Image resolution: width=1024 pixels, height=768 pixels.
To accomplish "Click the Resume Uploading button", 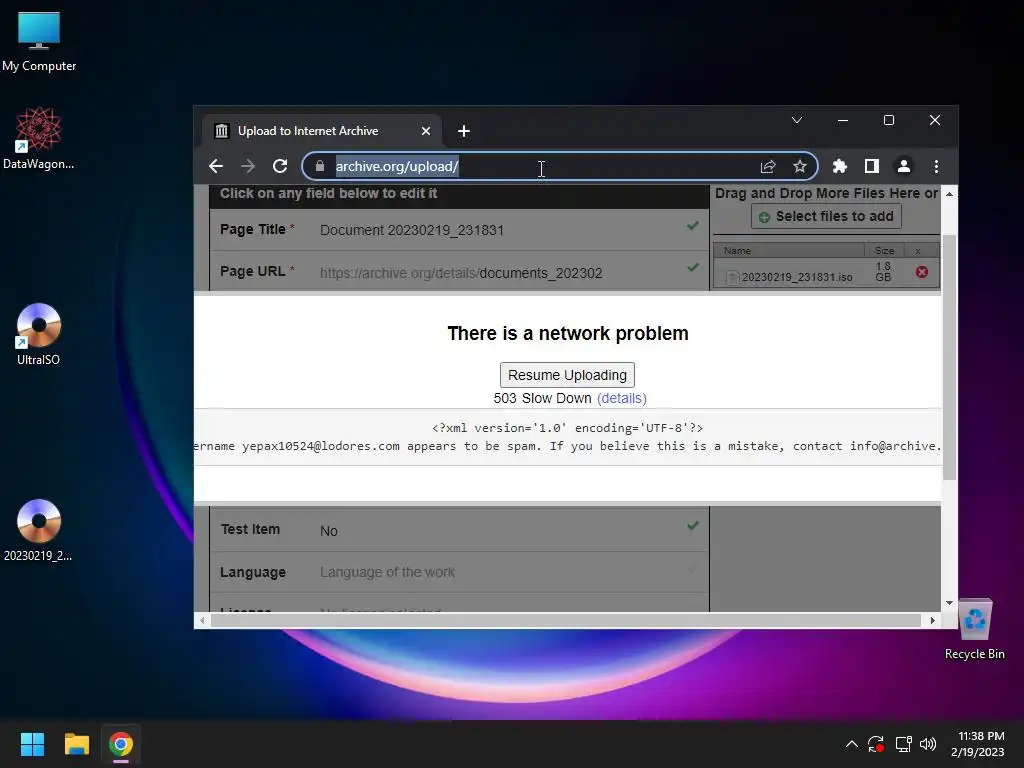I will 567,375.
